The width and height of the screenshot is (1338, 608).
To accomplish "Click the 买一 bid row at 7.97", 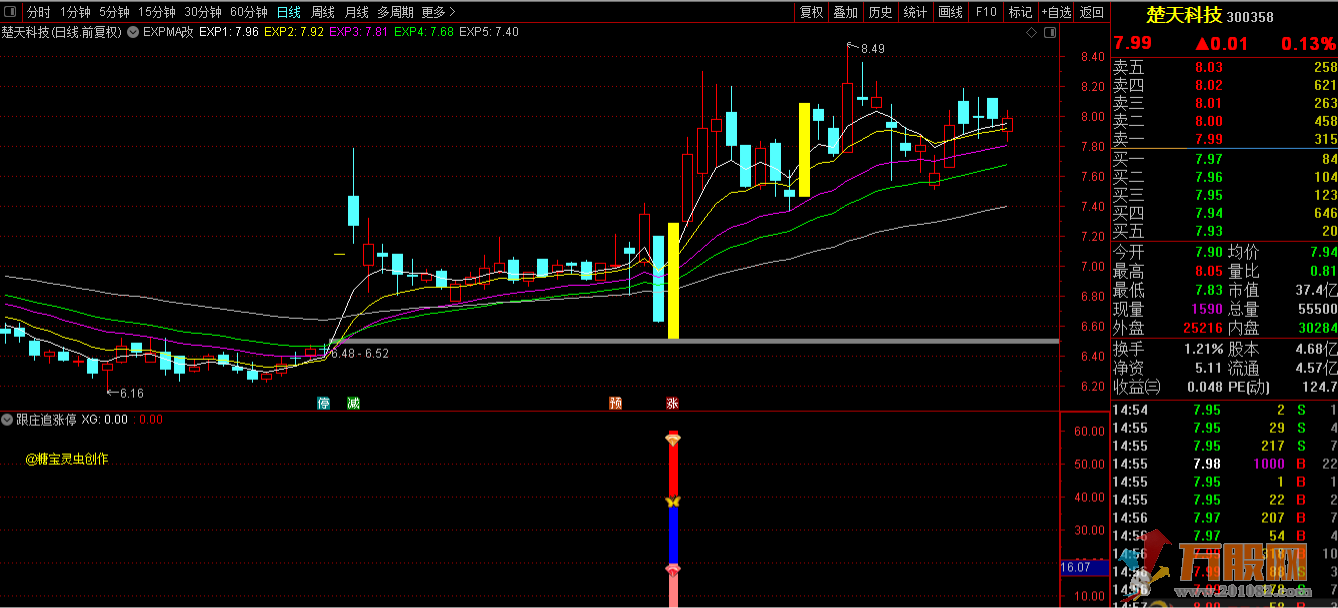I will [1225, 159].
